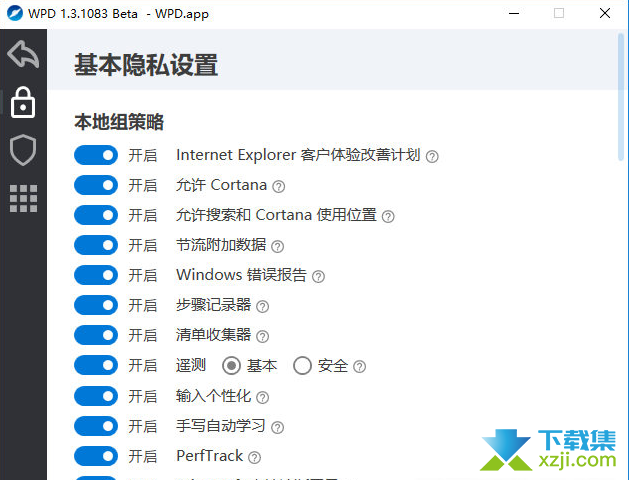Toggle the 步骤记录器 switch

pyautogui.click(x=96, y=305)
